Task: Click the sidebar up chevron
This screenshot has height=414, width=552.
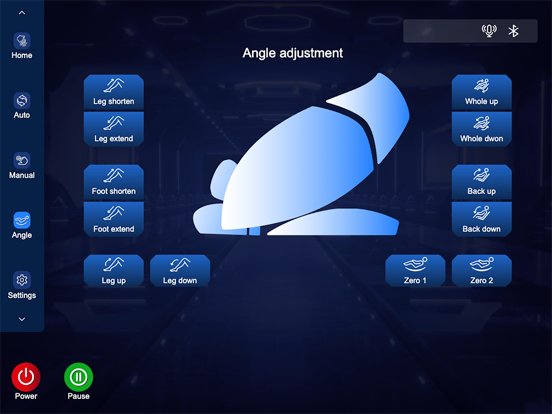Action: (x=22, y=13)
